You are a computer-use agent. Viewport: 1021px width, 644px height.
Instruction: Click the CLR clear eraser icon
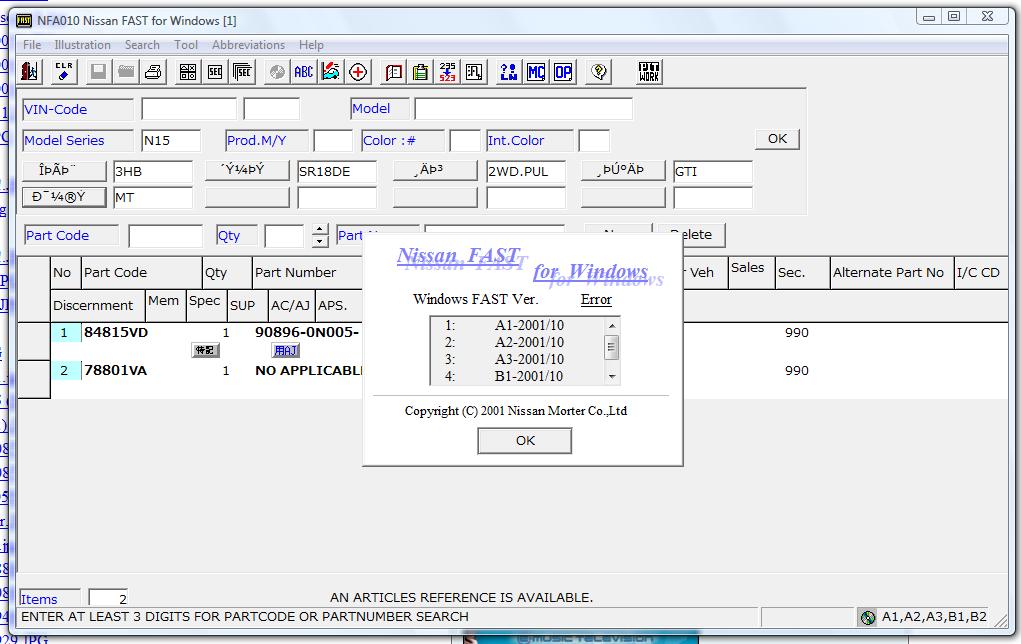(64, 71)
